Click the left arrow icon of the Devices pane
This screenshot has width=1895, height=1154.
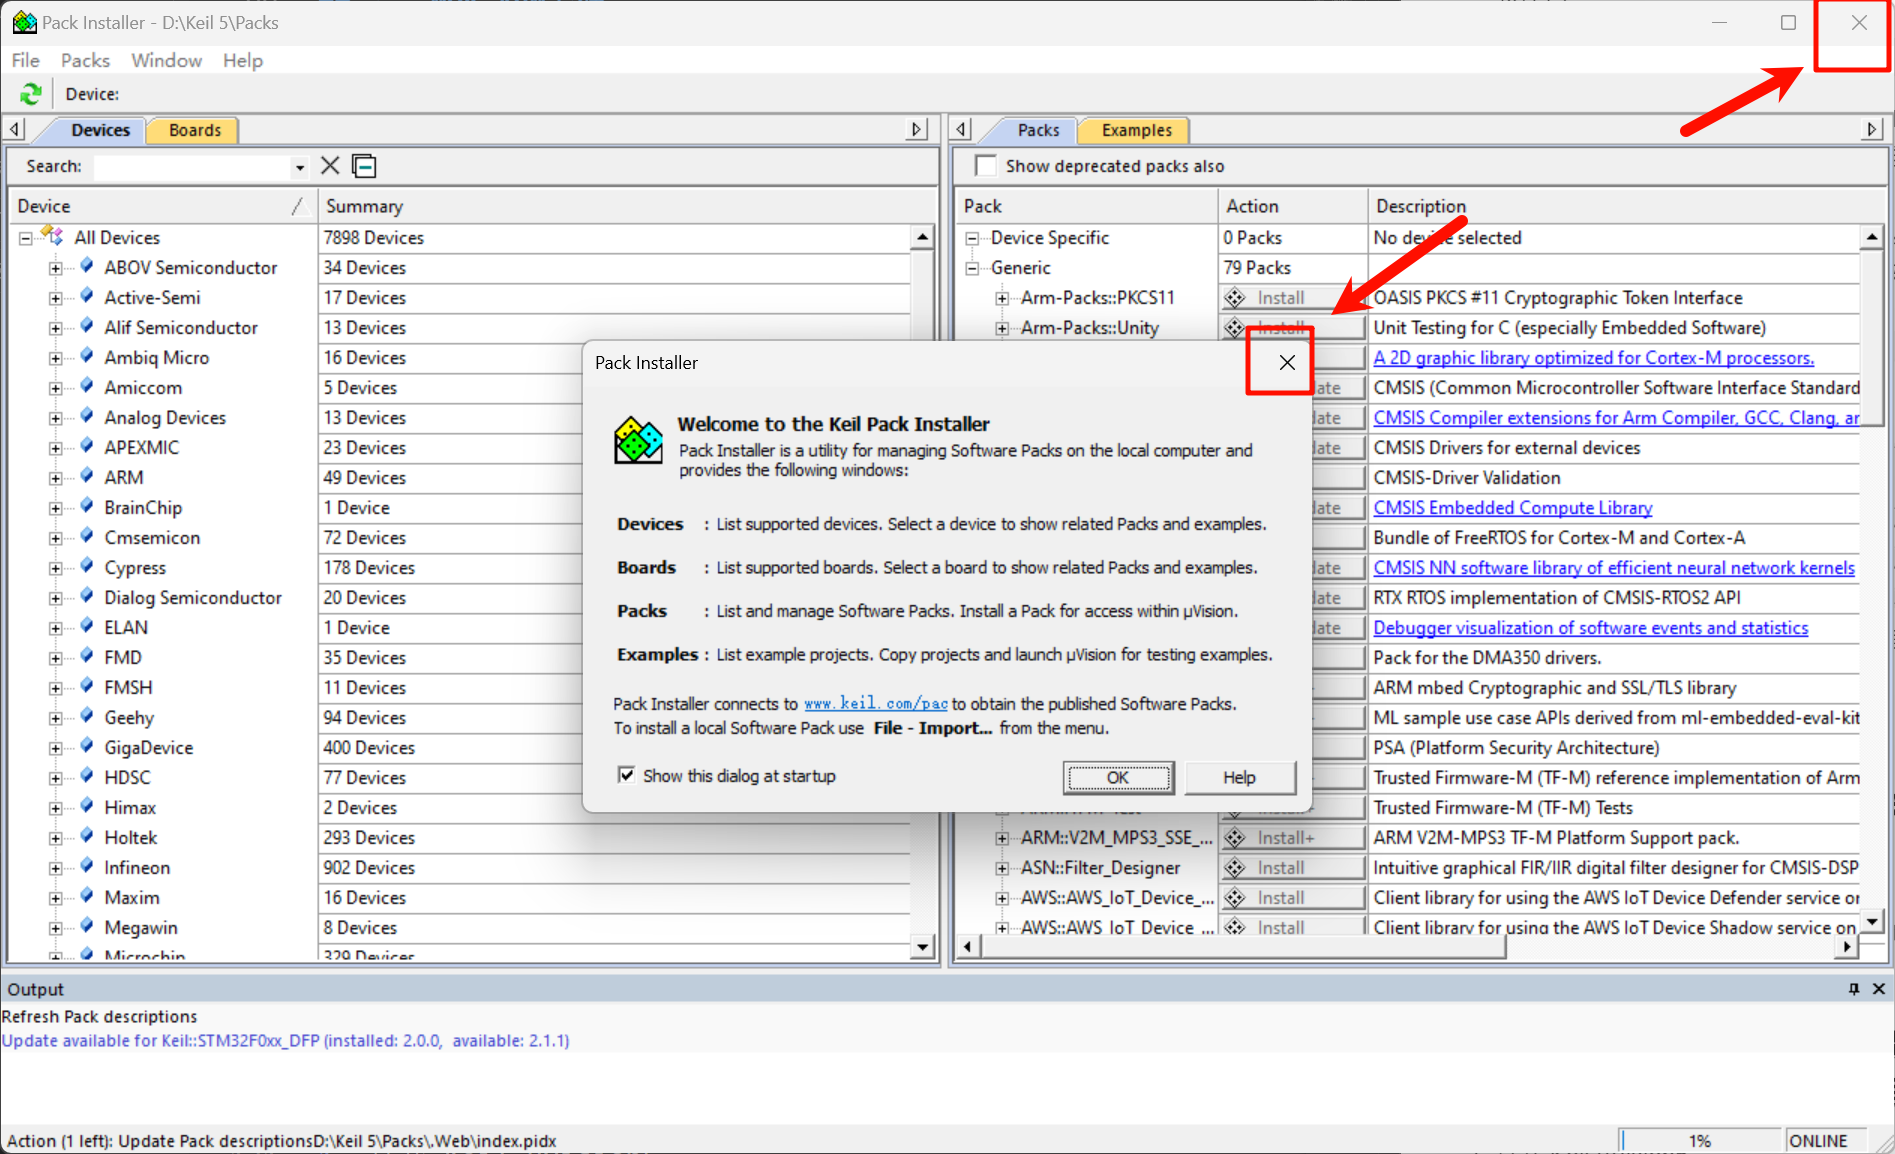(14, 129)
